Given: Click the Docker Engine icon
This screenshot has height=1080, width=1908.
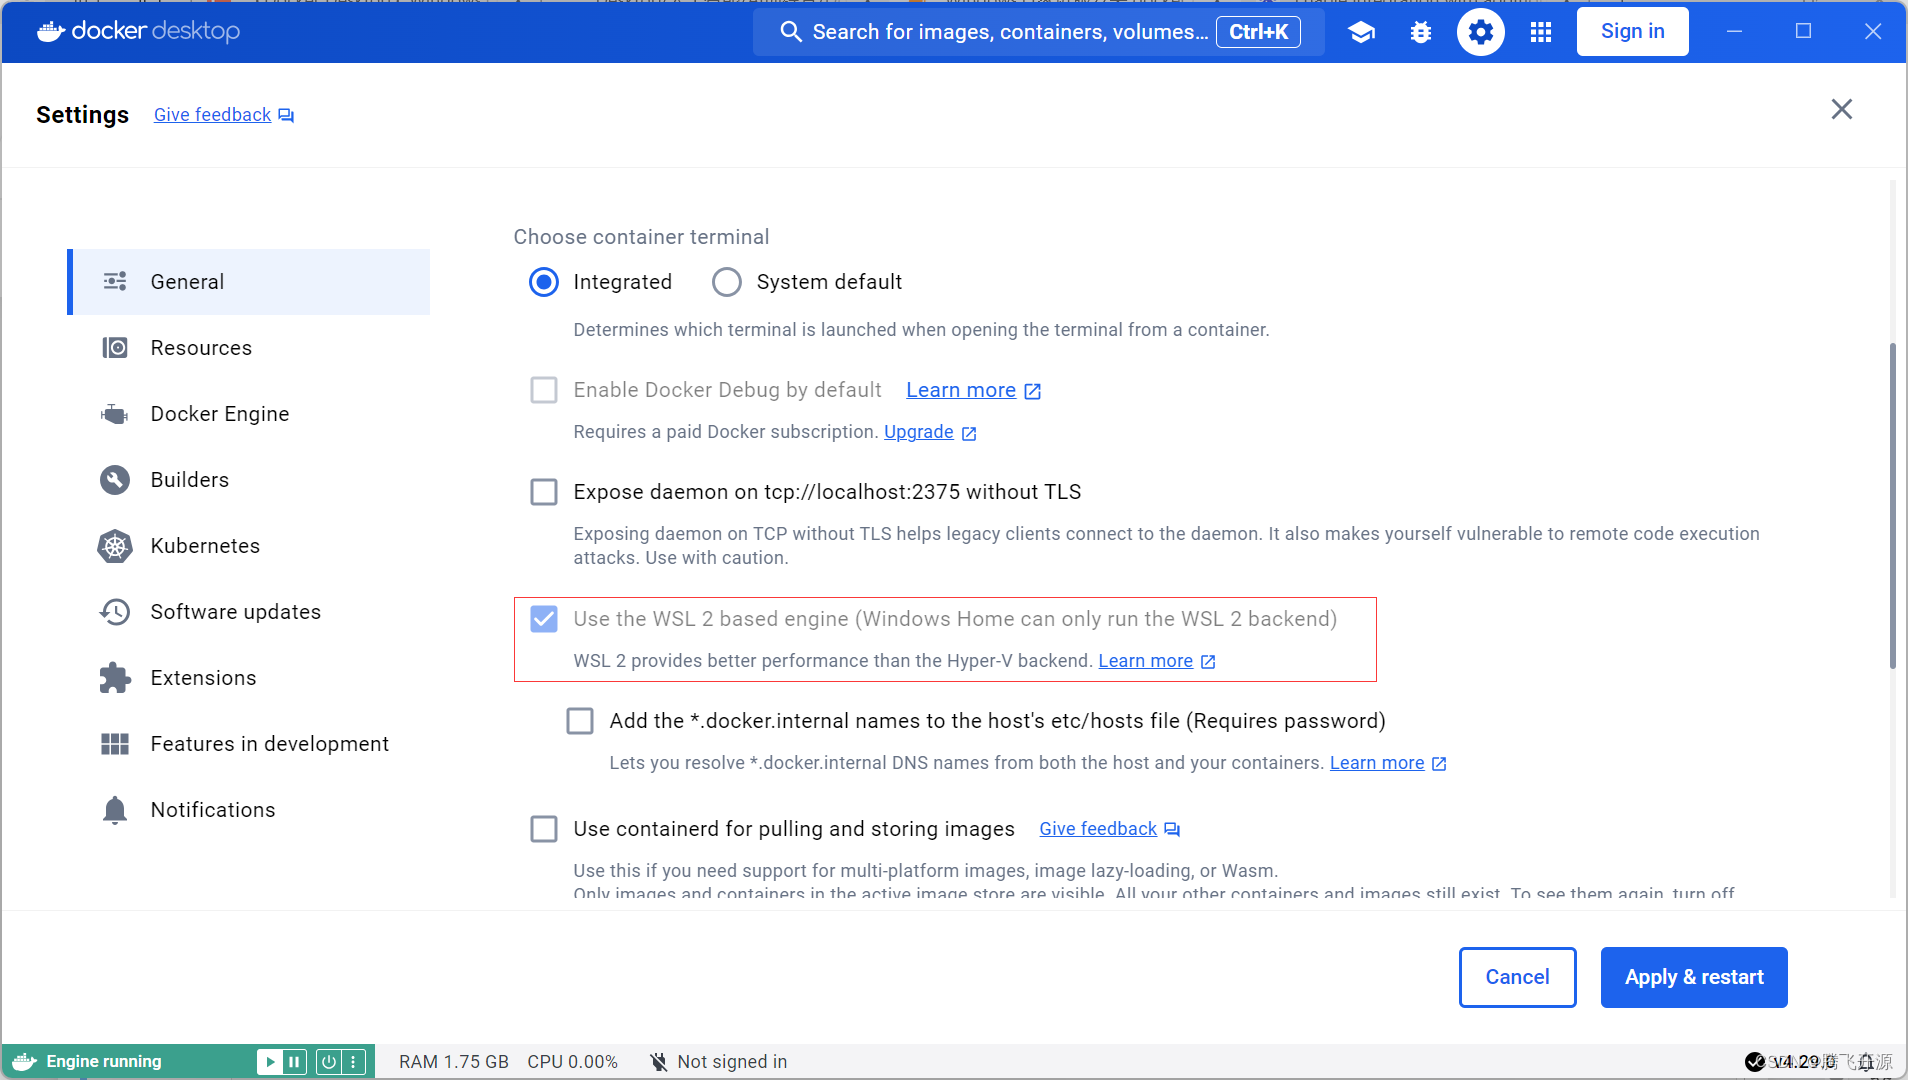Looking at the screenshot, I should (x=115, y=414).
